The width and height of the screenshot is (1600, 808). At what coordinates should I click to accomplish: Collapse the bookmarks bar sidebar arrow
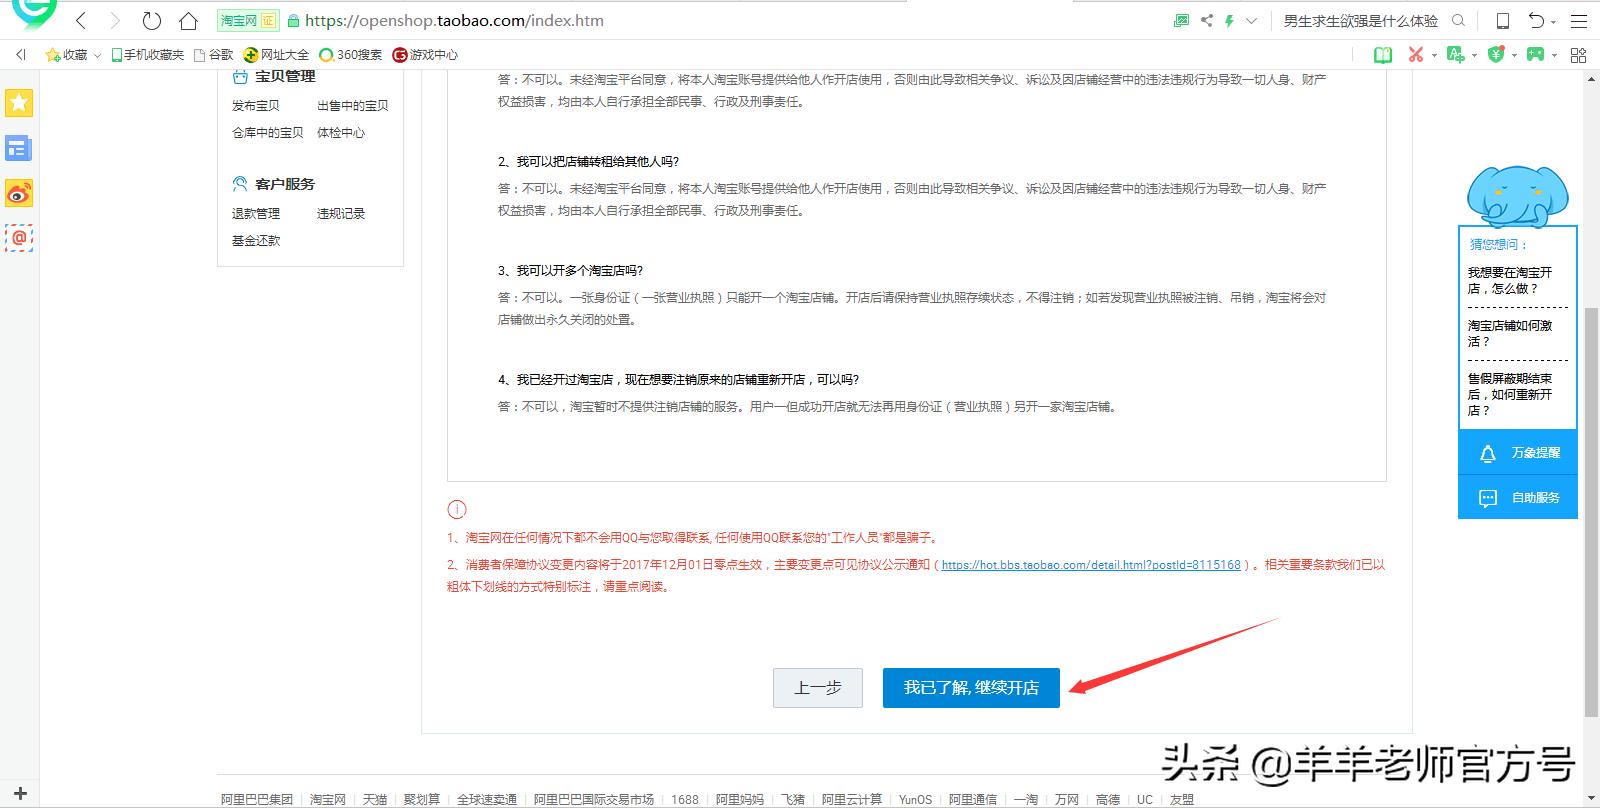coord(21,55)
